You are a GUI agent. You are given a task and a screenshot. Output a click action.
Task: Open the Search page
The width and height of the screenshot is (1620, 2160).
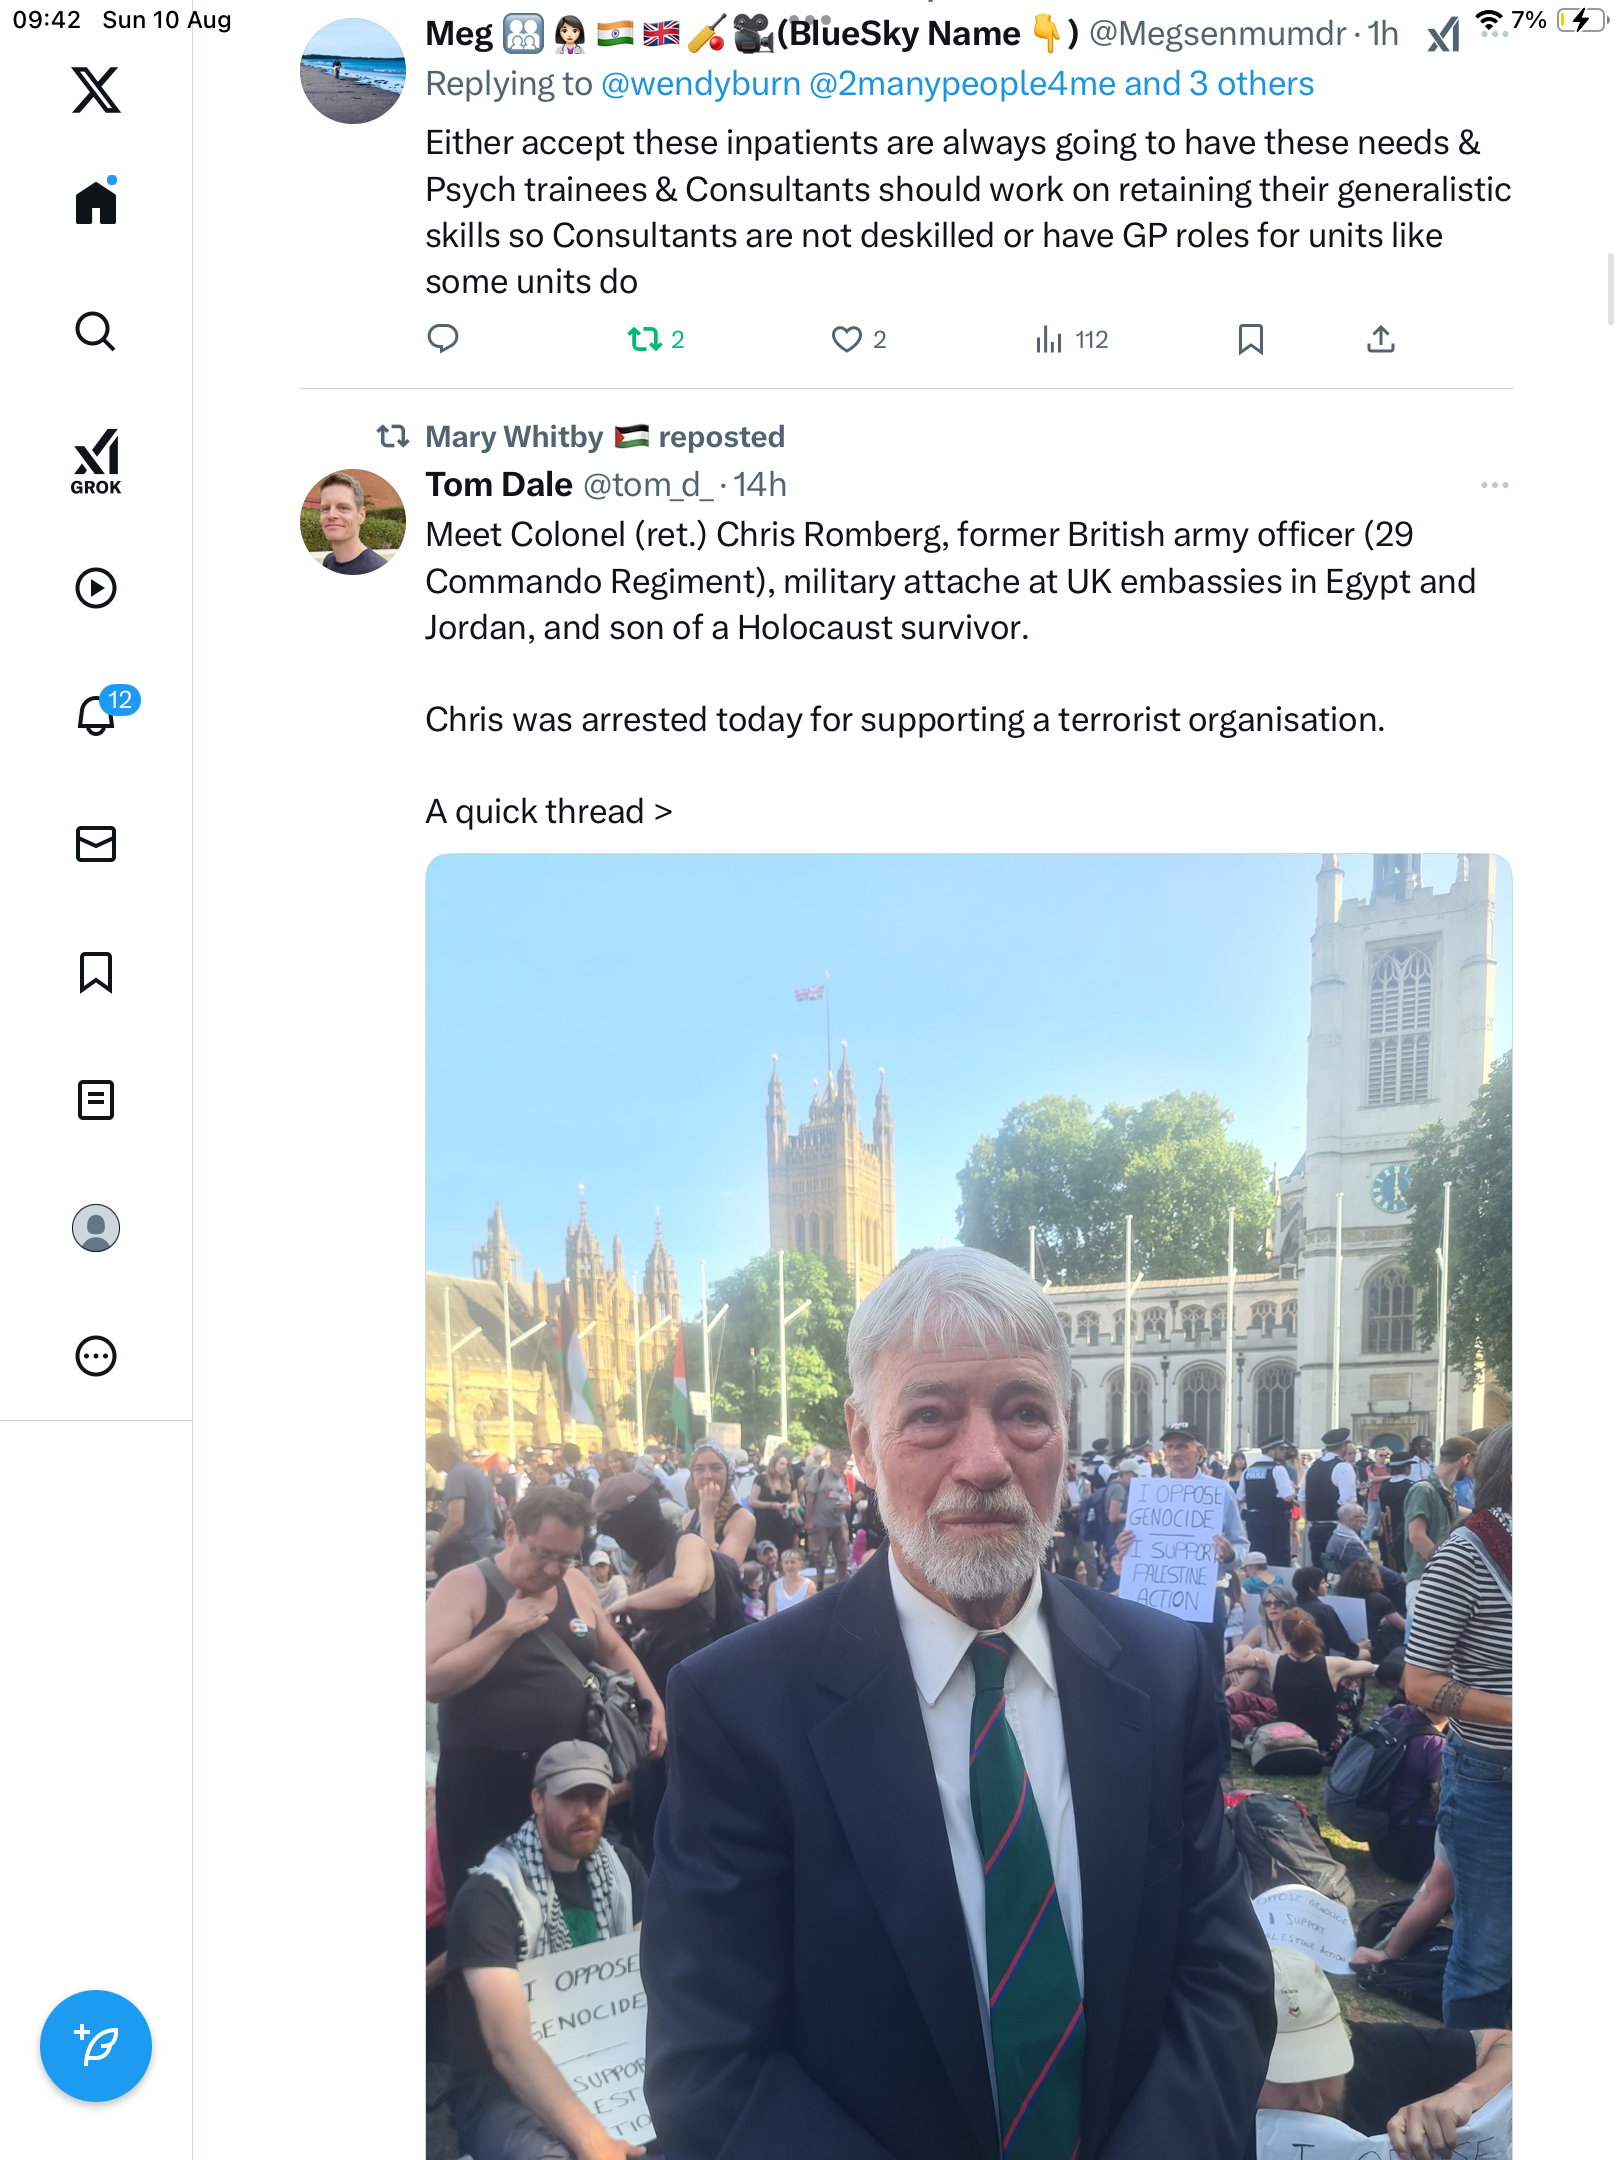point(96,331)
